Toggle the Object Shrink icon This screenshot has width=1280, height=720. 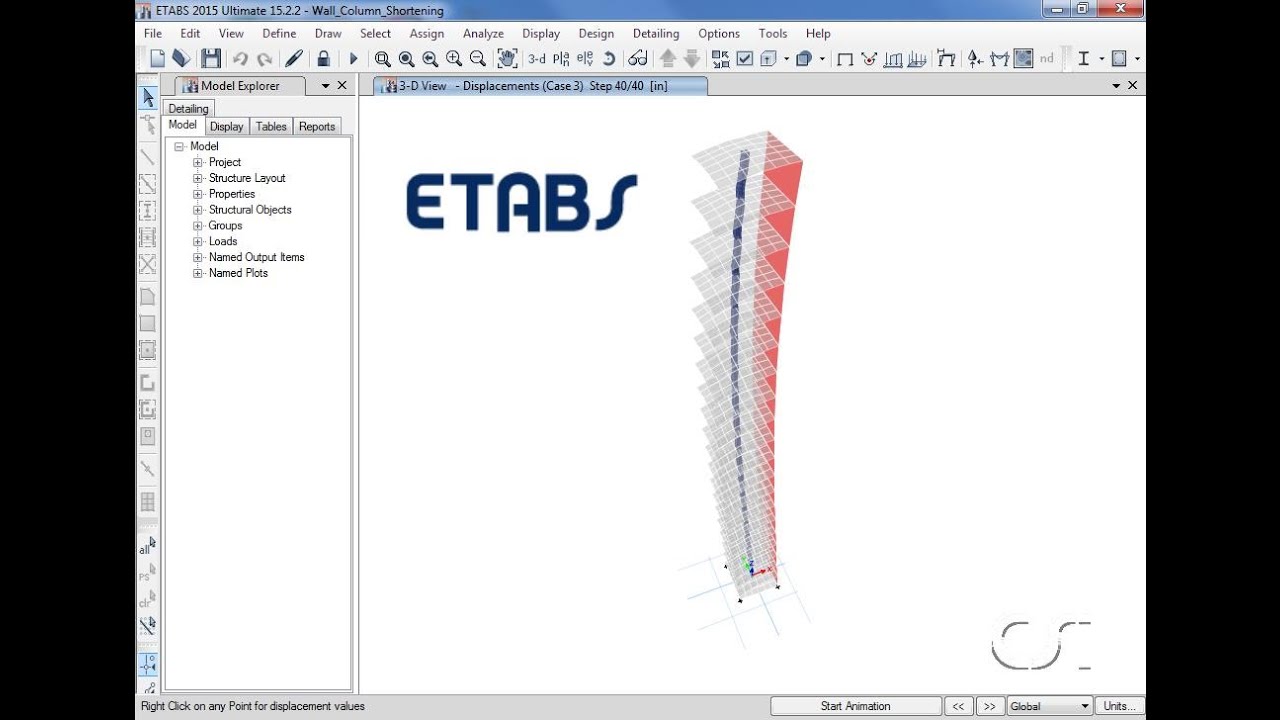click(x=721, y=59)
